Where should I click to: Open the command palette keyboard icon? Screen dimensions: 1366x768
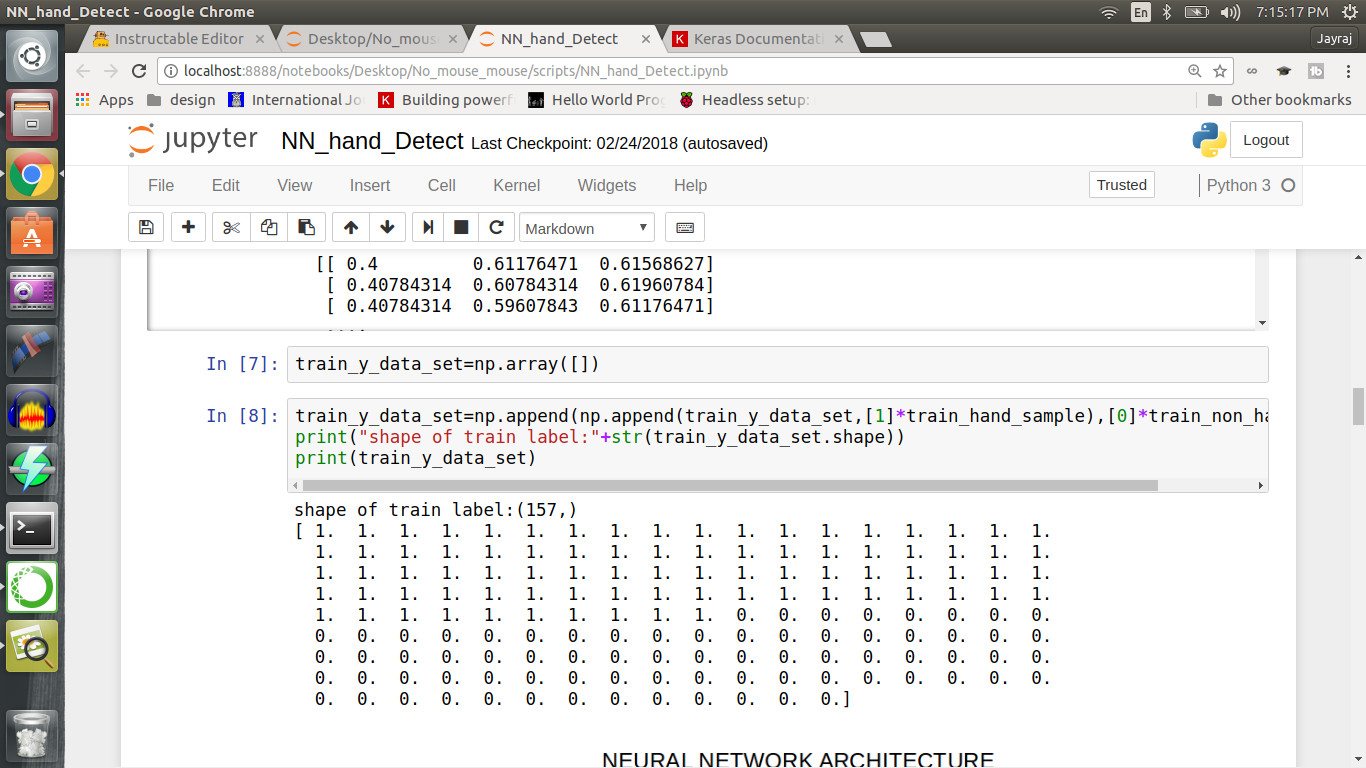tap(685, 227)
